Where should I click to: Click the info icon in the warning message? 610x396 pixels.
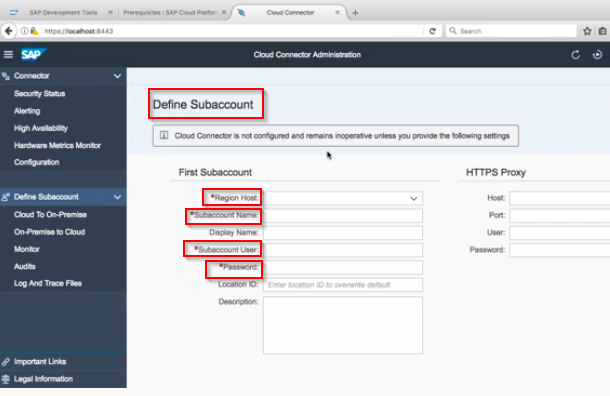pos(164,136)
